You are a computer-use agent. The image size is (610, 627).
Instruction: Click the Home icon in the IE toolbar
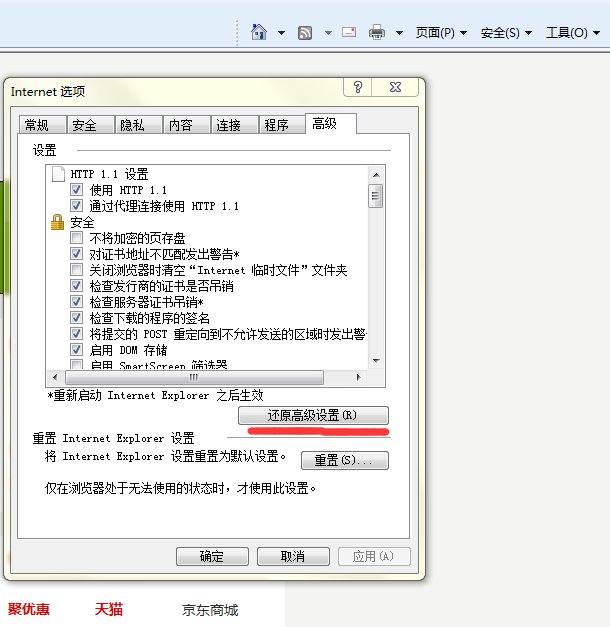point(259,32)
